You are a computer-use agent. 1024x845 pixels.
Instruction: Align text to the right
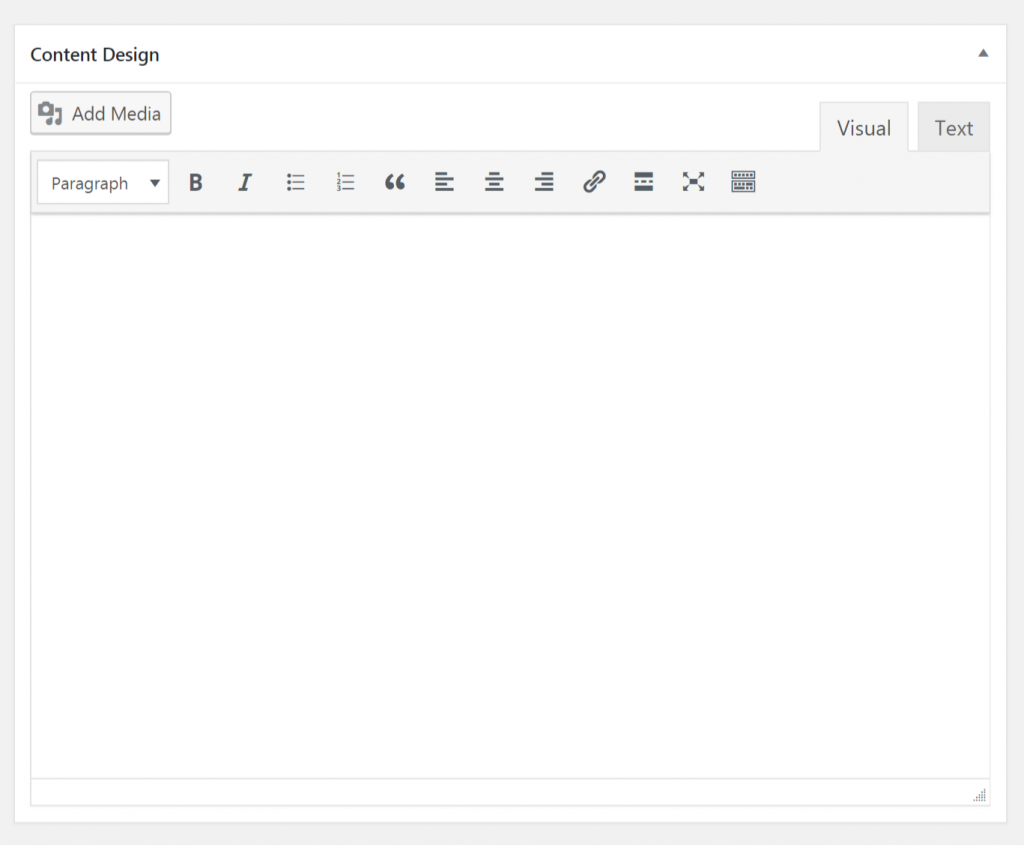544,182
